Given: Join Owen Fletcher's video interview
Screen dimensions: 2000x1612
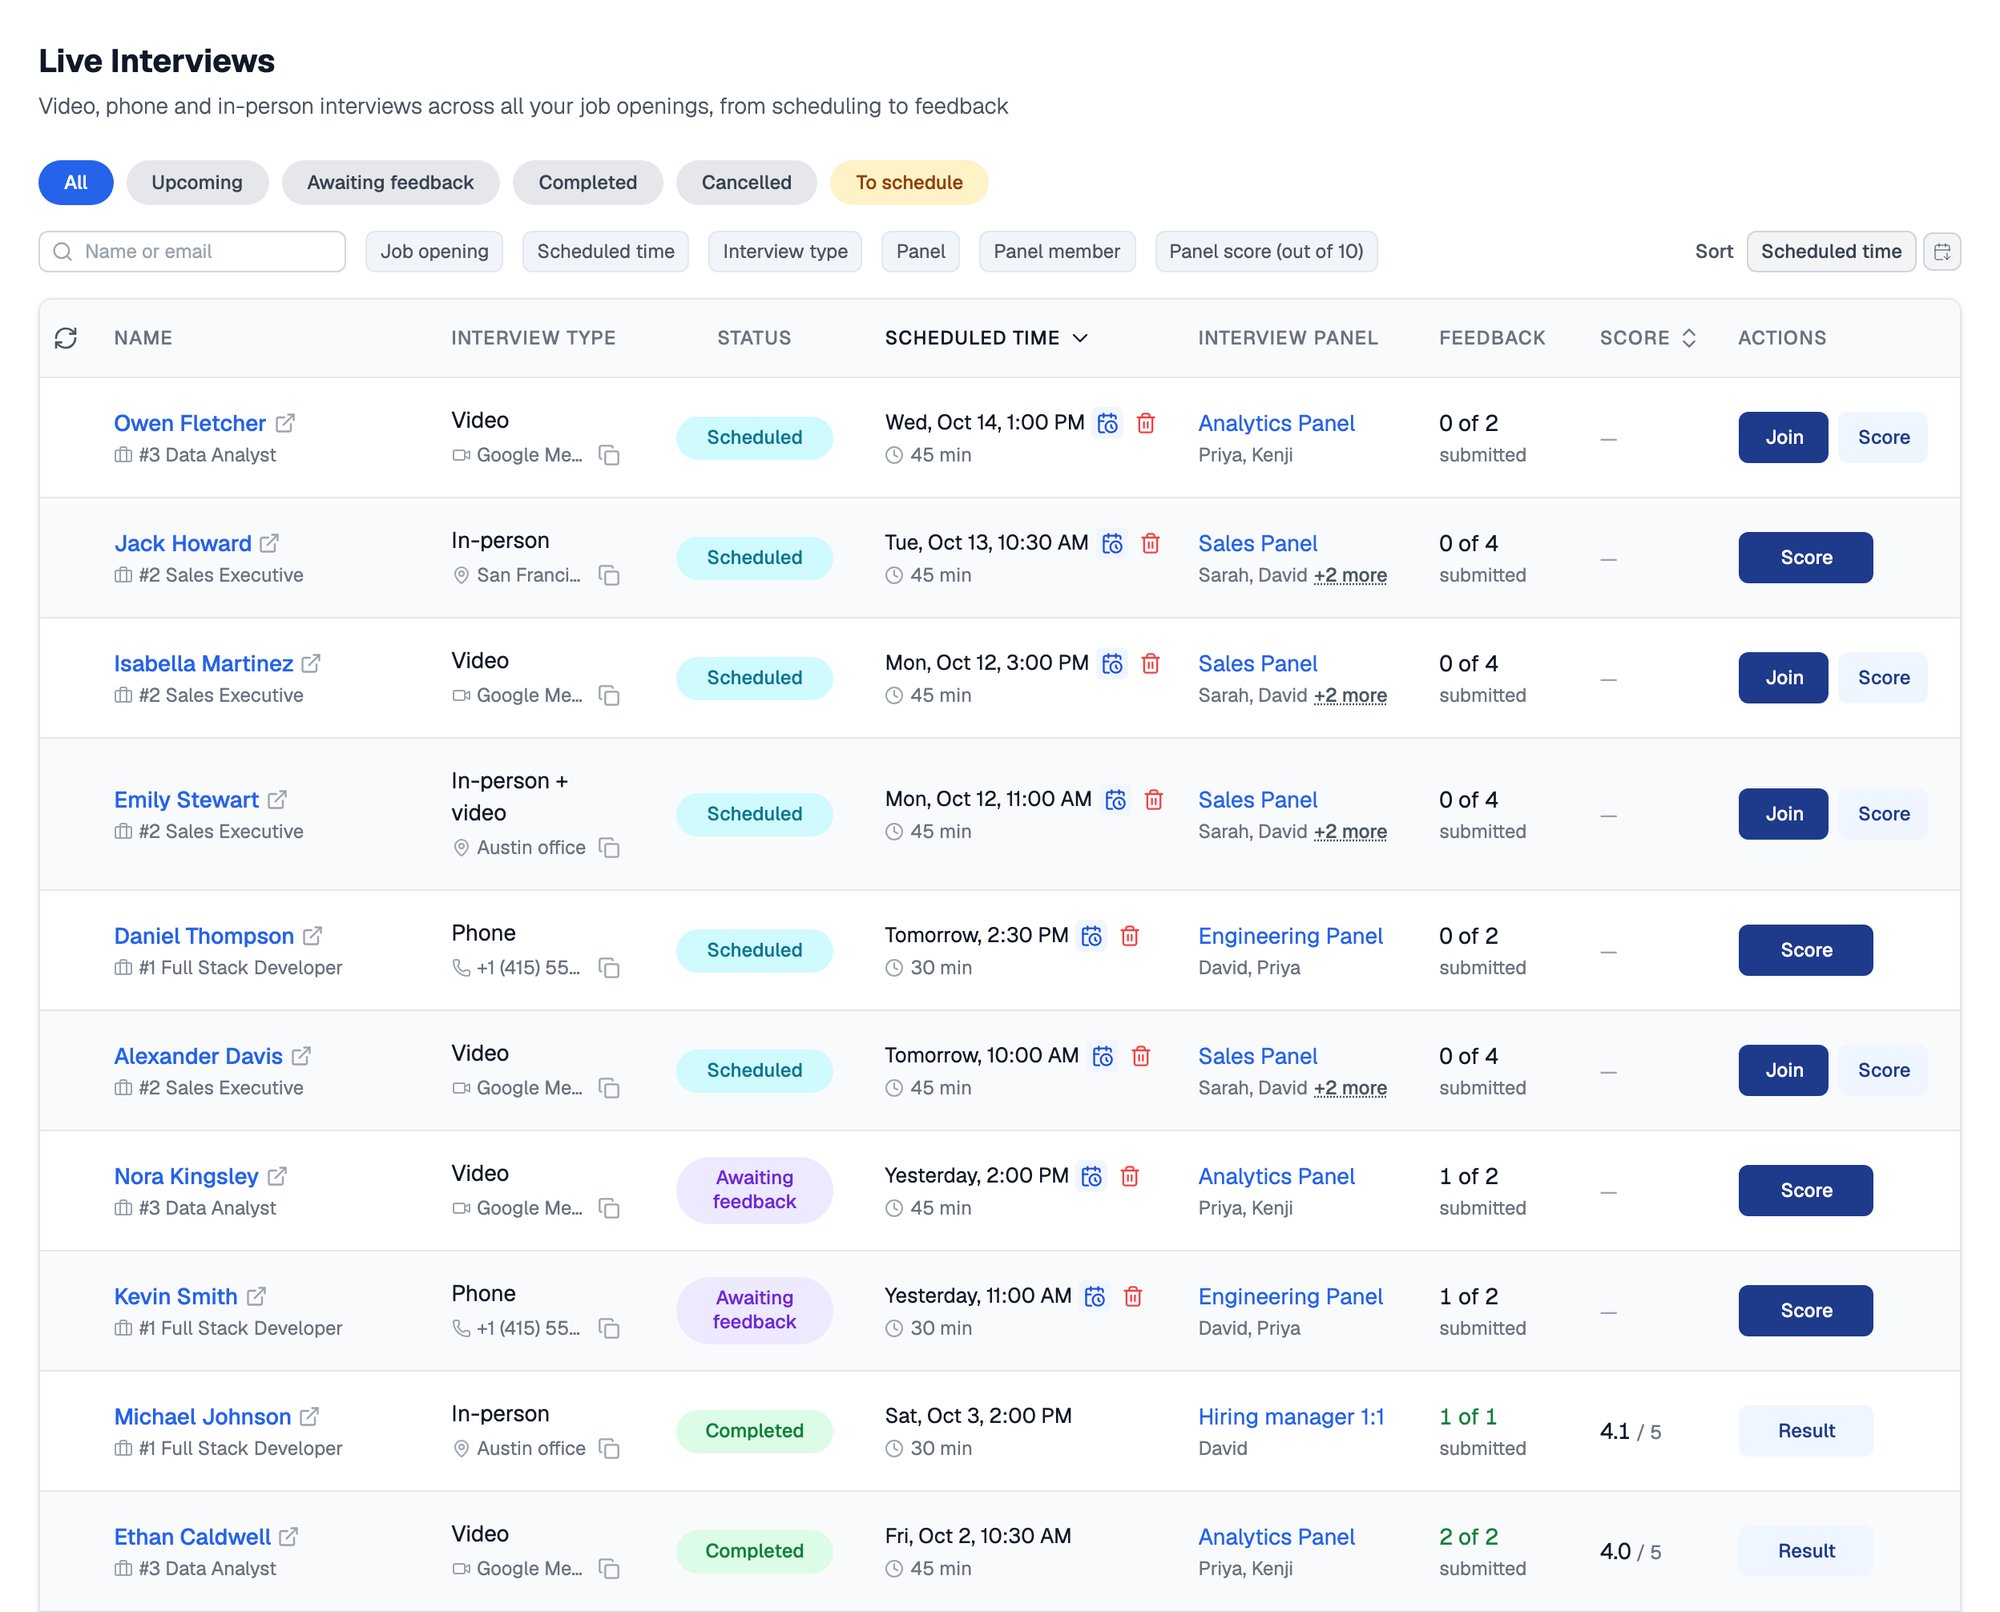Looking at the screenshot, I should (x=1783, y=437).
